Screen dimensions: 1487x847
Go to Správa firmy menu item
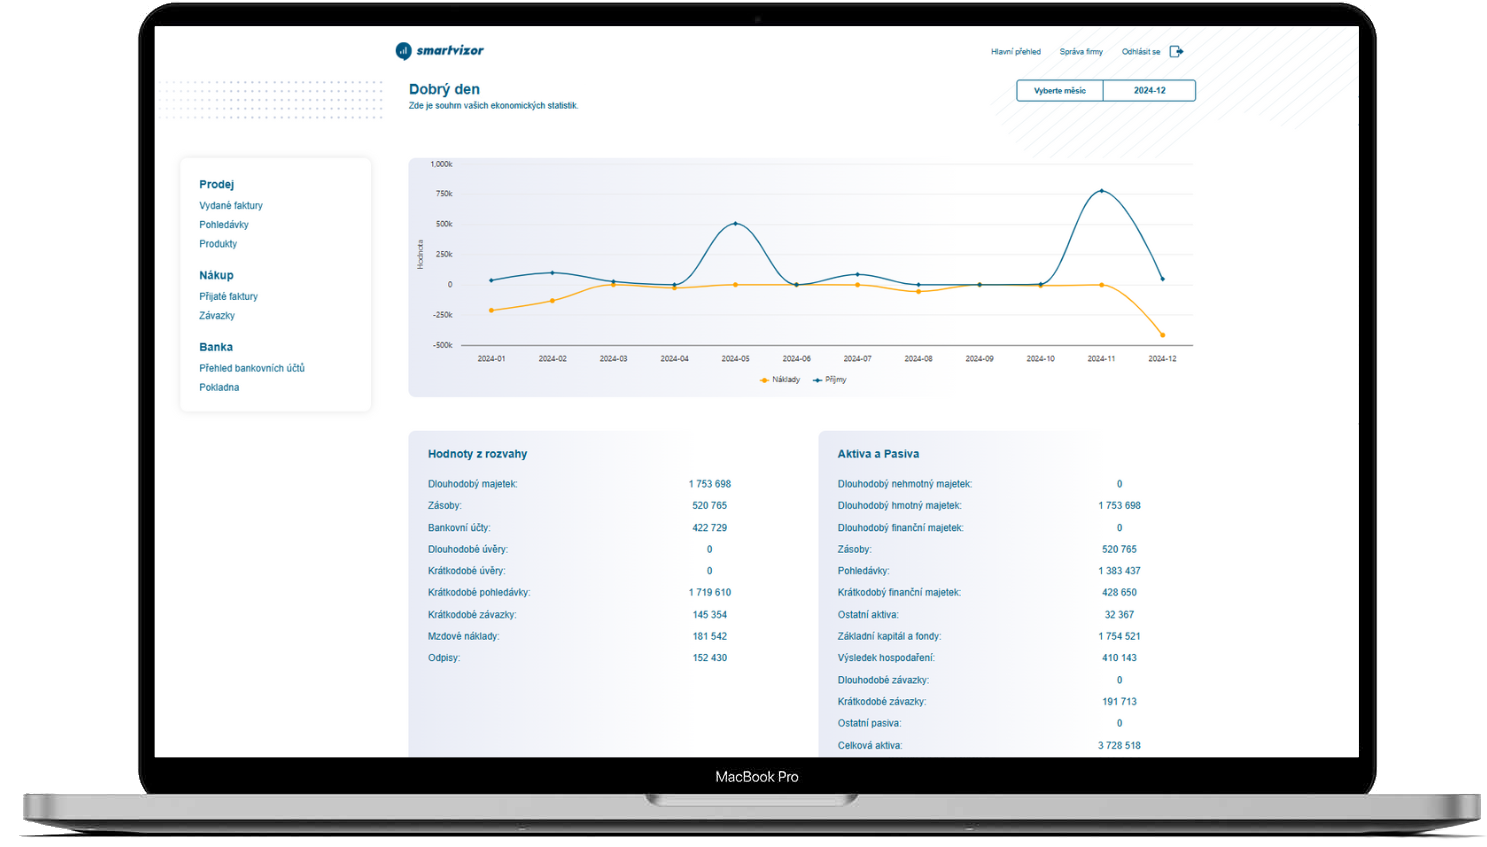(x=1081, y=52)
